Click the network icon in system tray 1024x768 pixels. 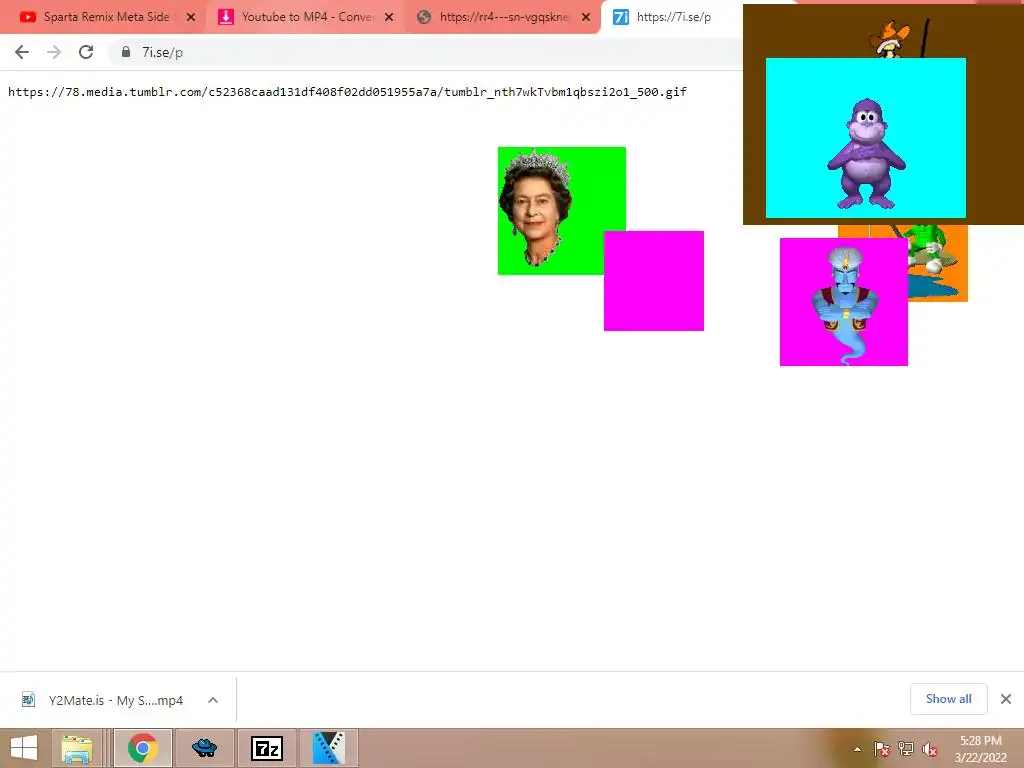point(906,749)
